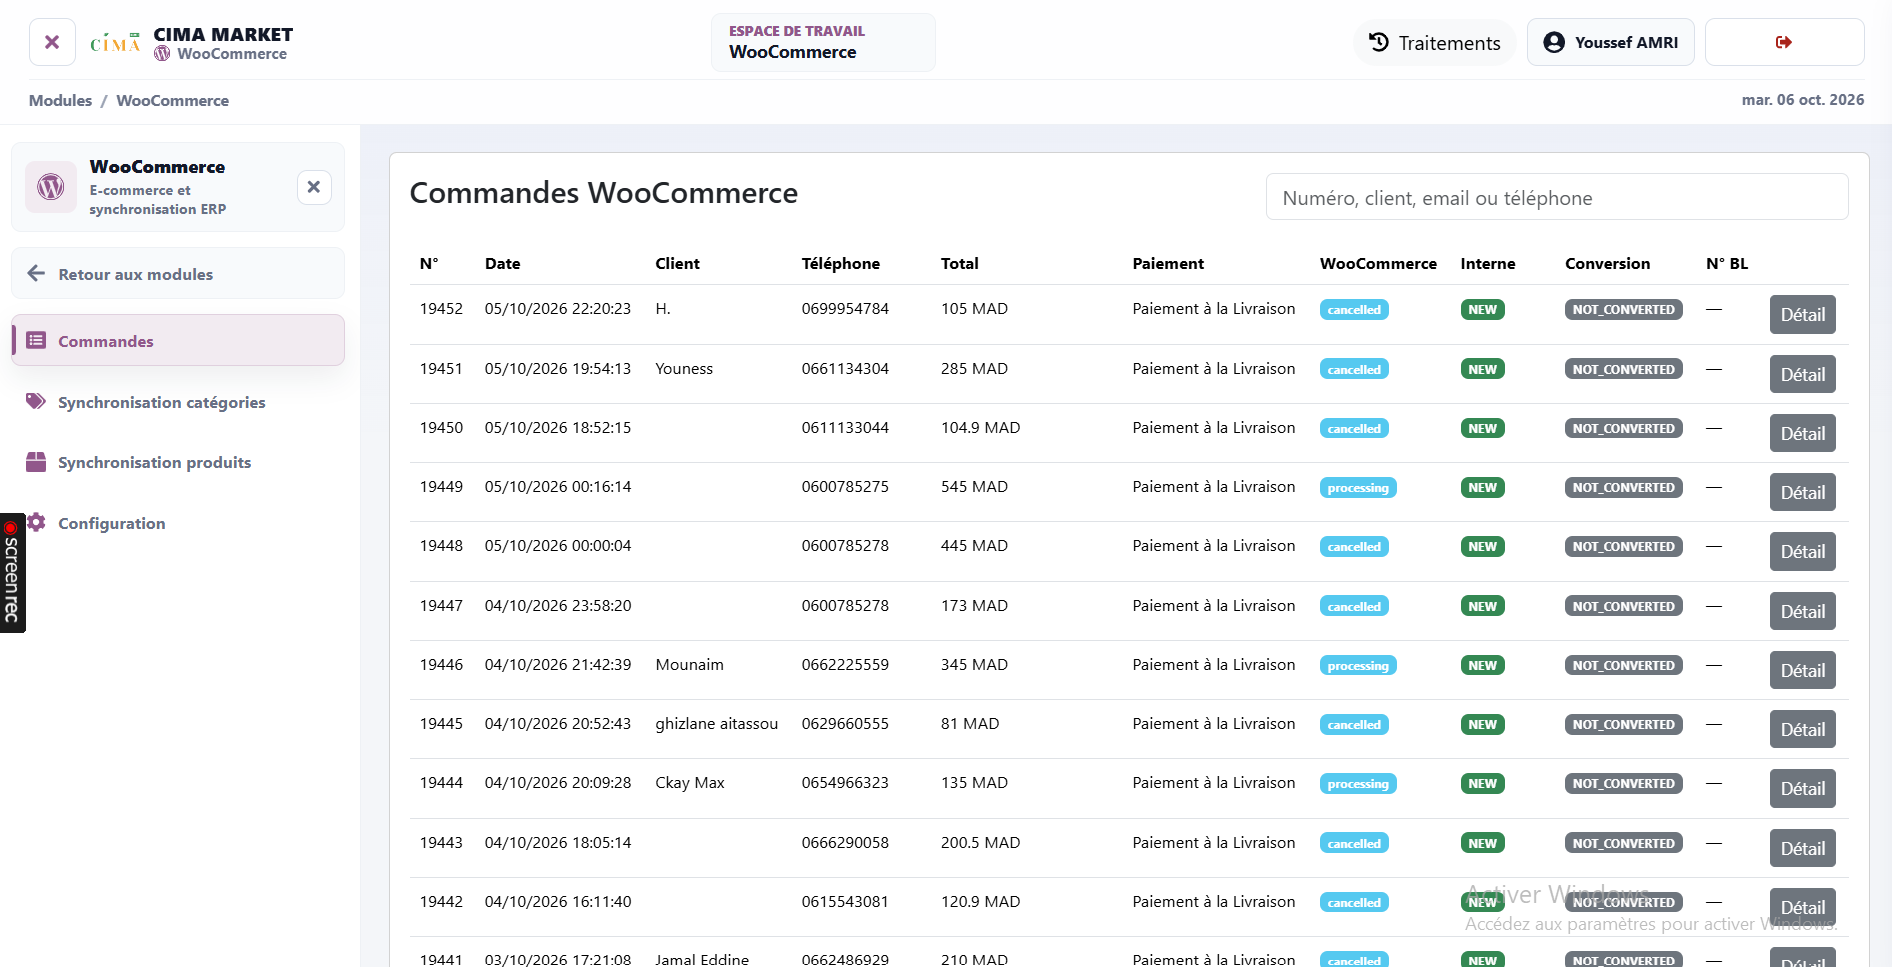Screen dimensions: 1892x967
Task: Open Détail for order 19444
Action: (x=1802, y=788)
